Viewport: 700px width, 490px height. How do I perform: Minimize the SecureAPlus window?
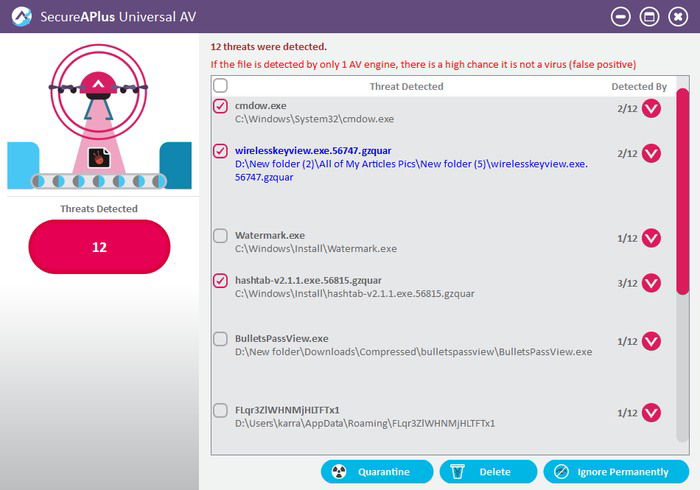(621, 17)
